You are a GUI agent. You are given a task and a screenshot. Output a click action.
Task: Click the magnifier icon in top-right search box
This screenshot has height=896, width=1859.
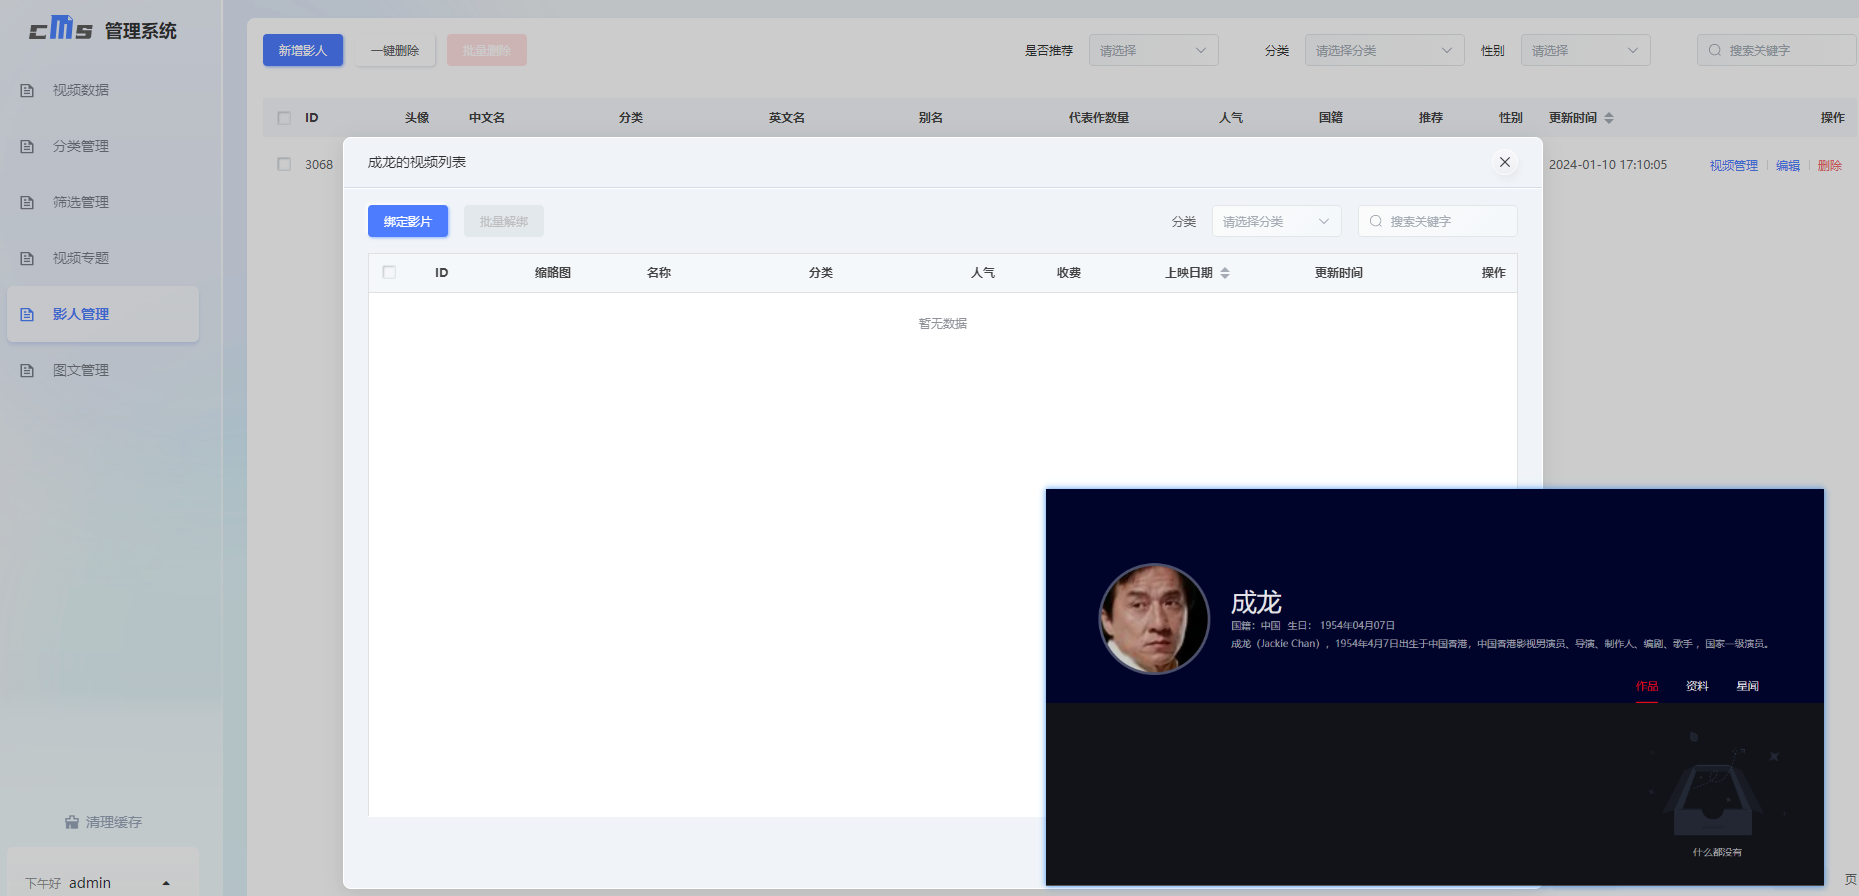[1715, 50]
